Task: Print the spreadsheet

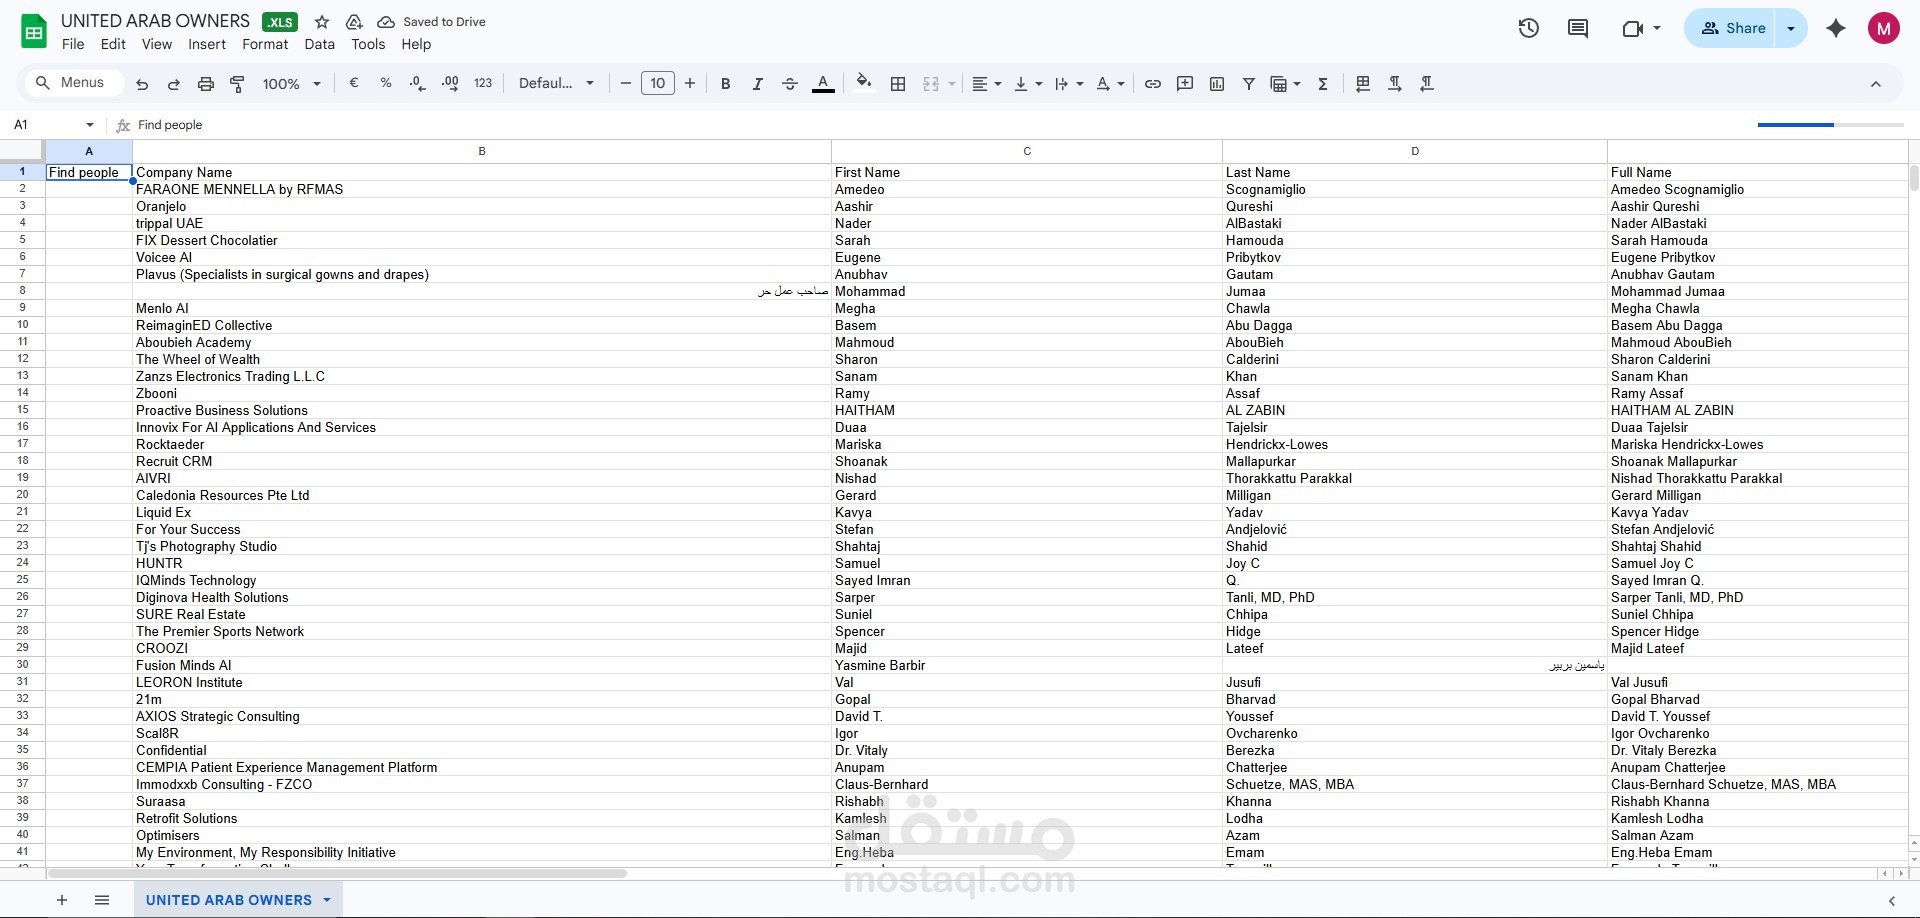Action: [206, 84]
